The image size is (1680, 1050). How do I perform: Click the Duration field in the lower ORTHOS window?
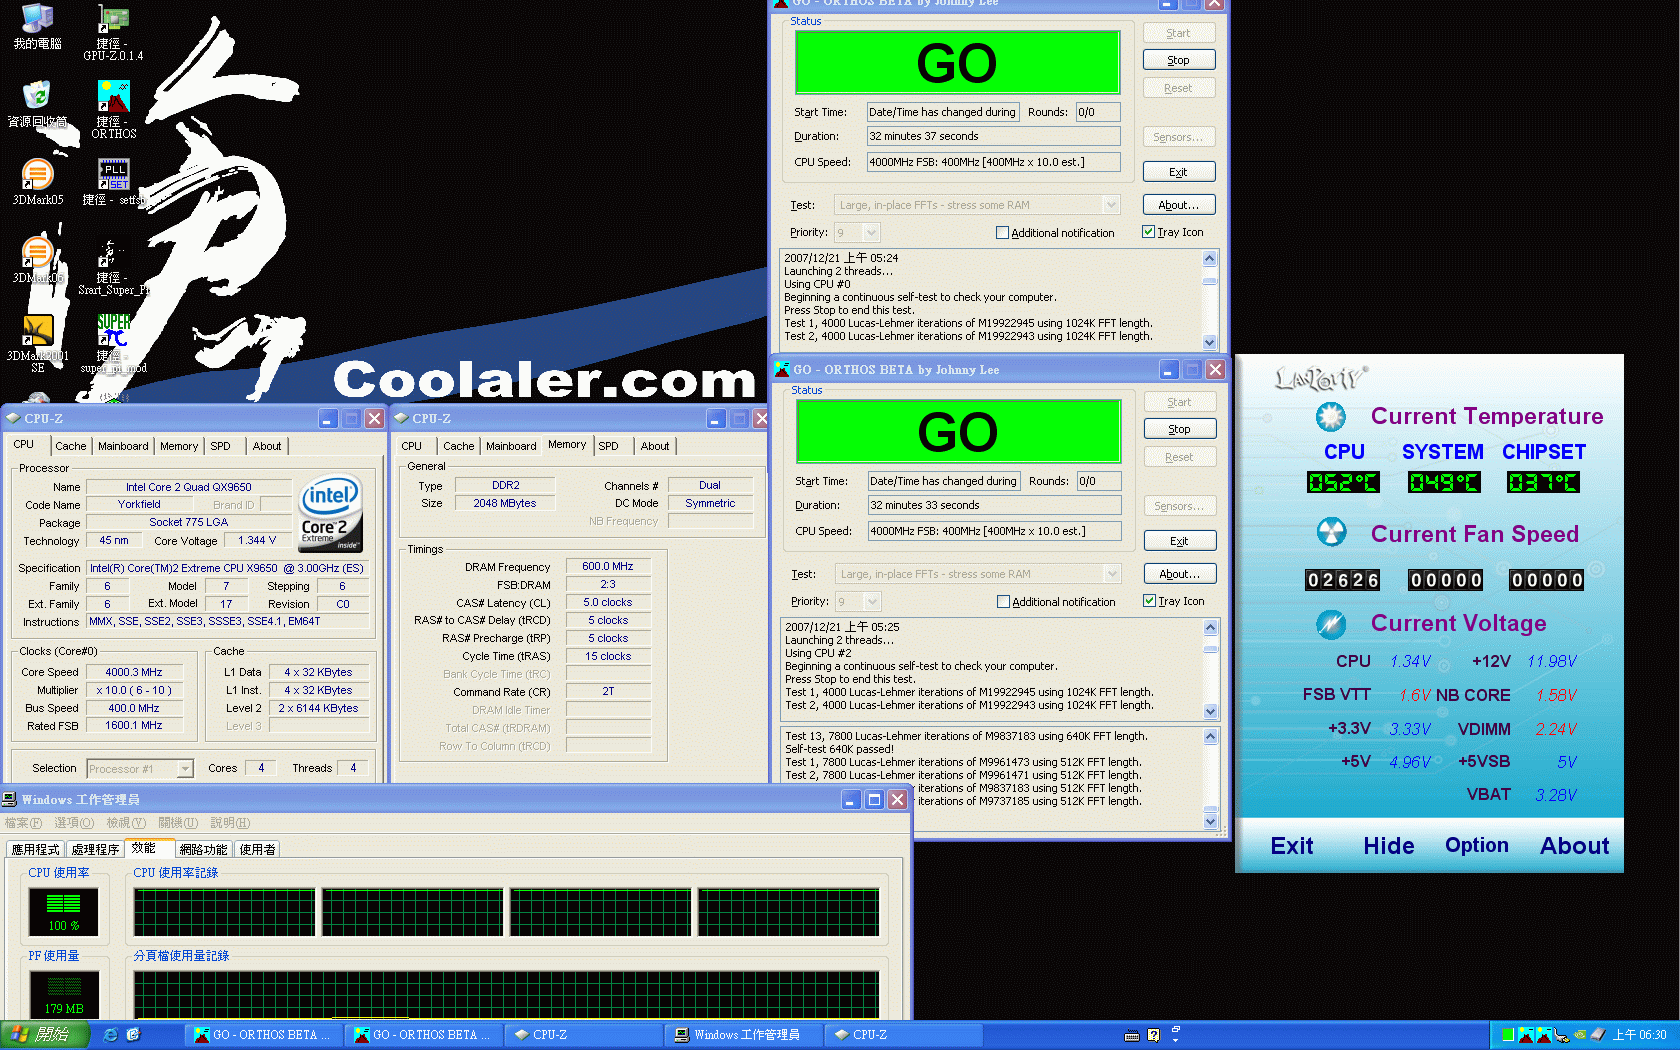click(994, 505)
